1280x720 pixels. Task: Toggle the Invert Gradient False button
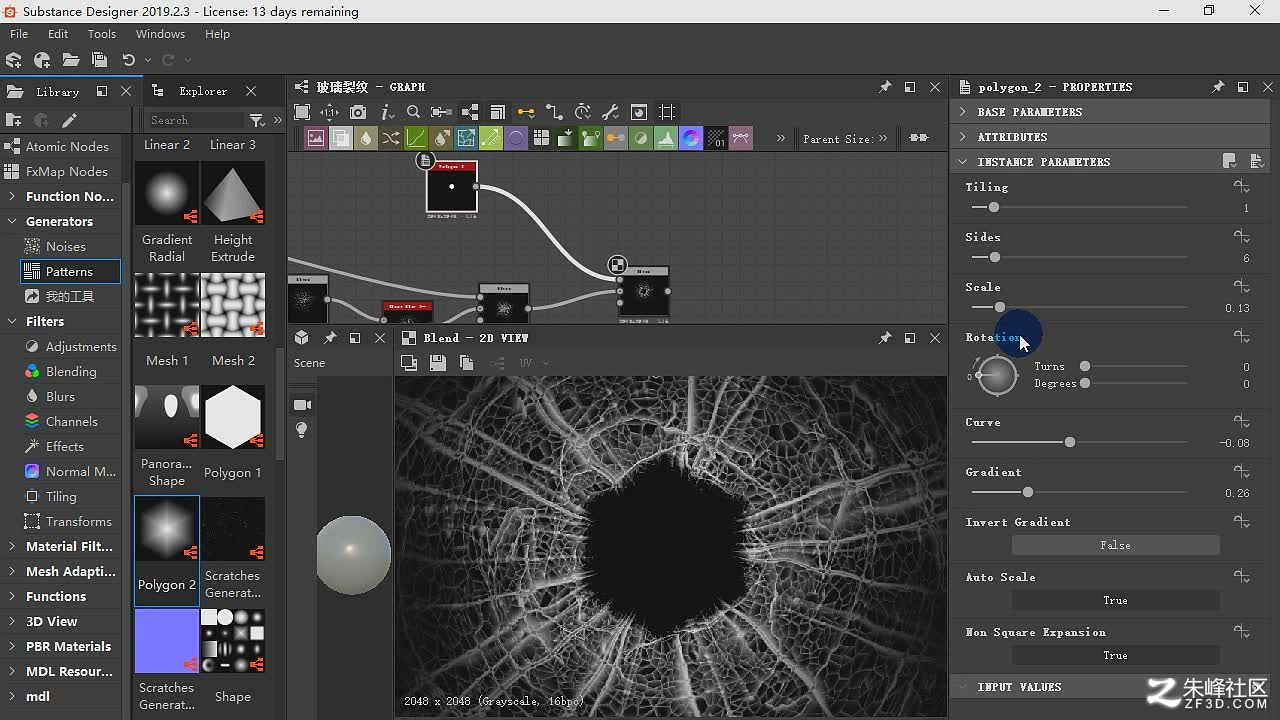pos(1115,545)
